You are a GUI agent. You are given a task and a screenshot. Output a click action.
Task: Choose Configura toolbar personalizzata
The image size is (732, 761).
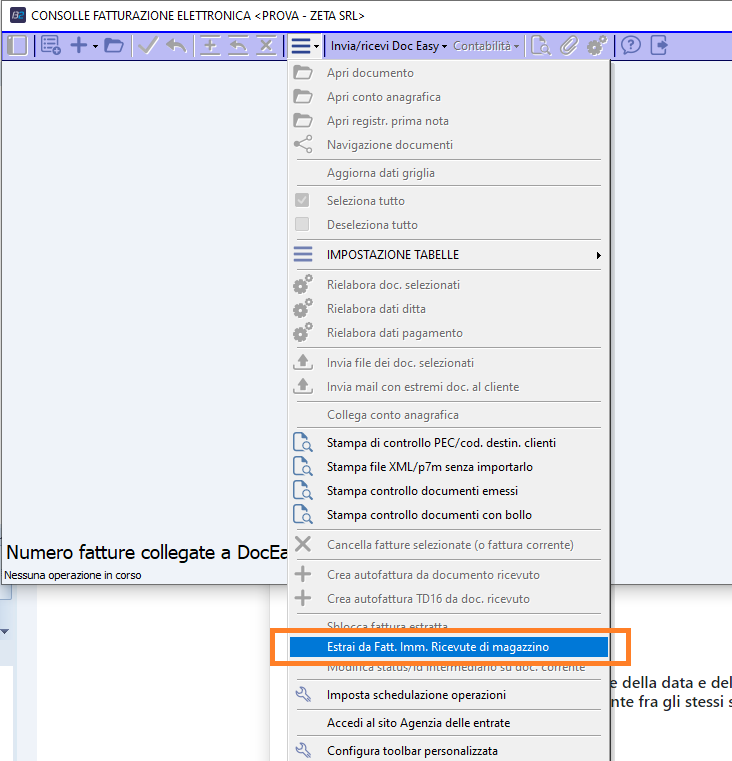449,751
